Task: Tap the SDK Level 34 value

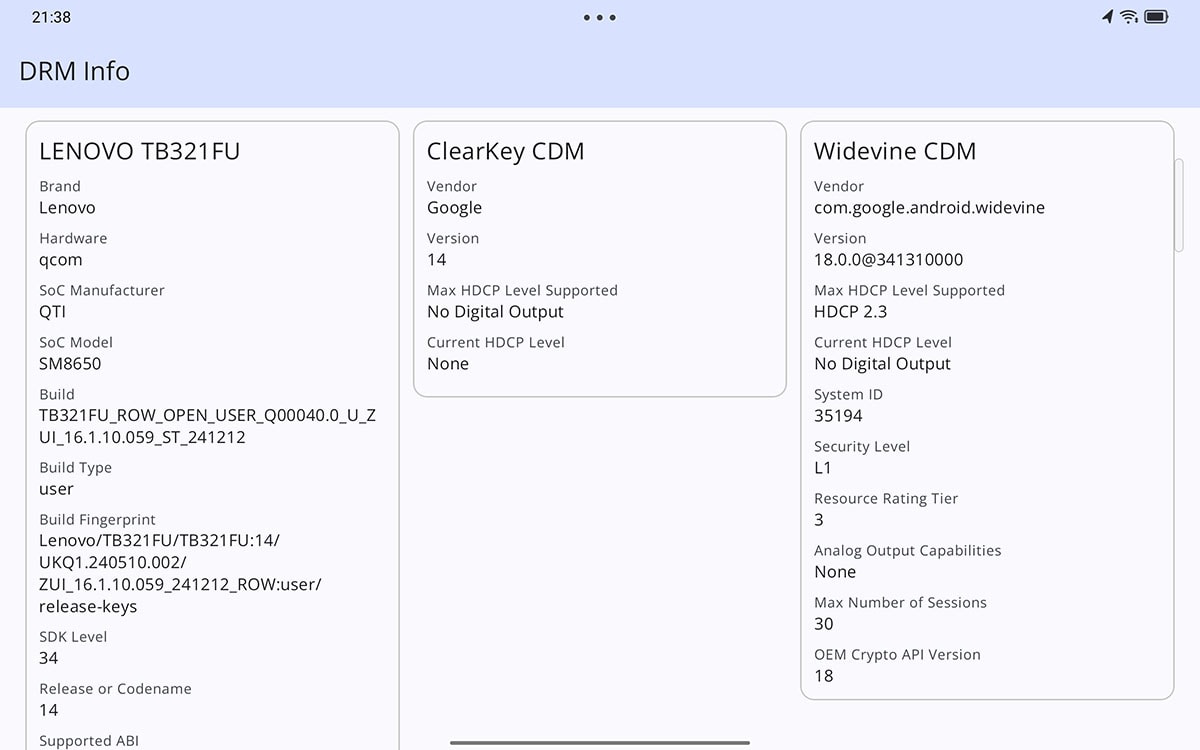Action: point(49,658)
